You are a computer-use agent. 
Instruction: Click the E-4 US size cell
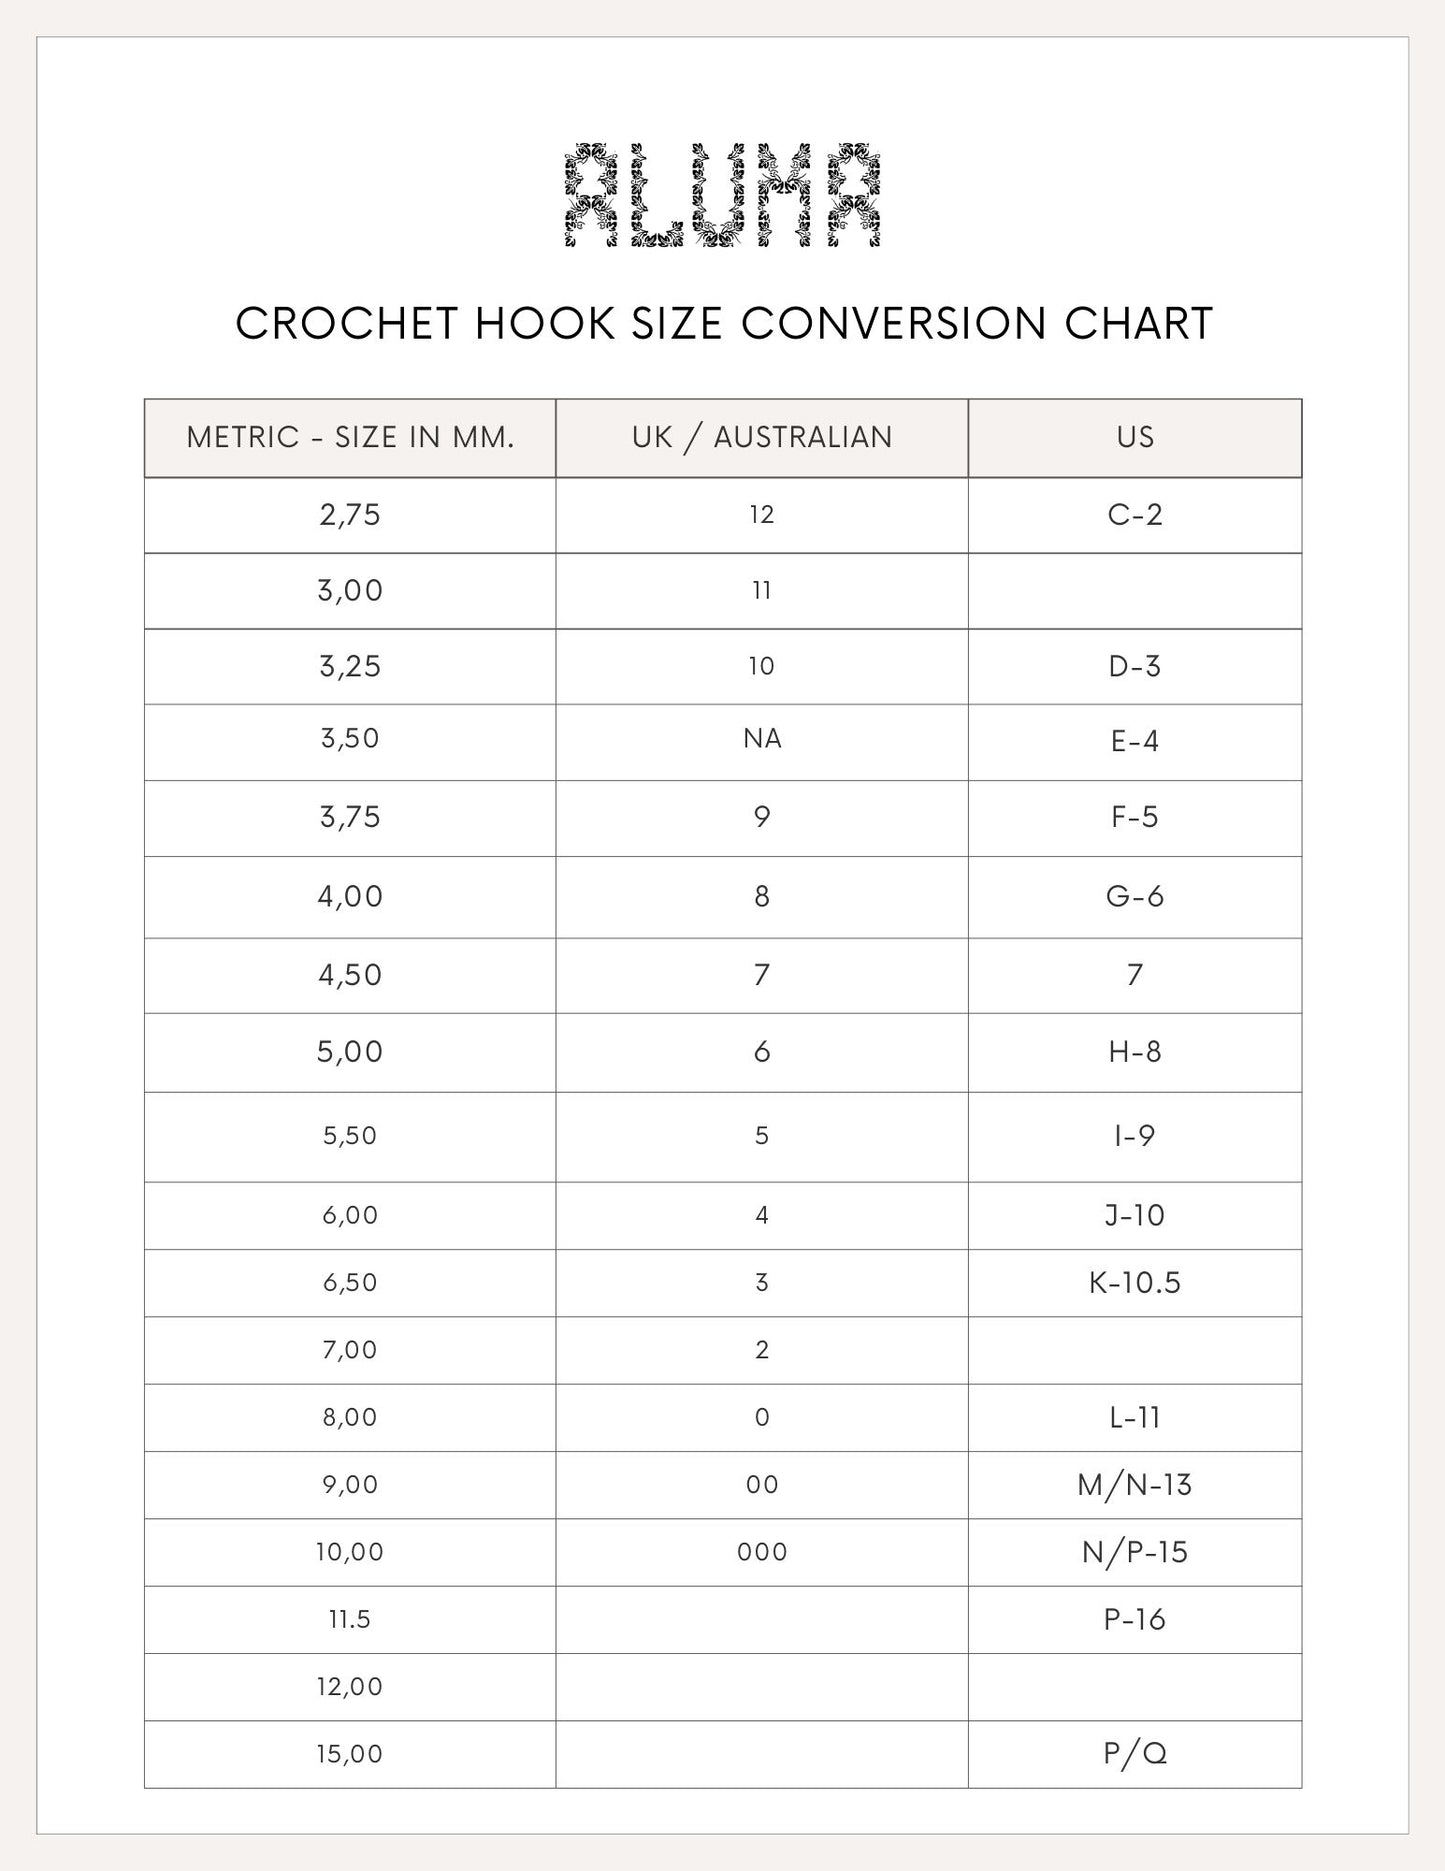[1135, 741]
